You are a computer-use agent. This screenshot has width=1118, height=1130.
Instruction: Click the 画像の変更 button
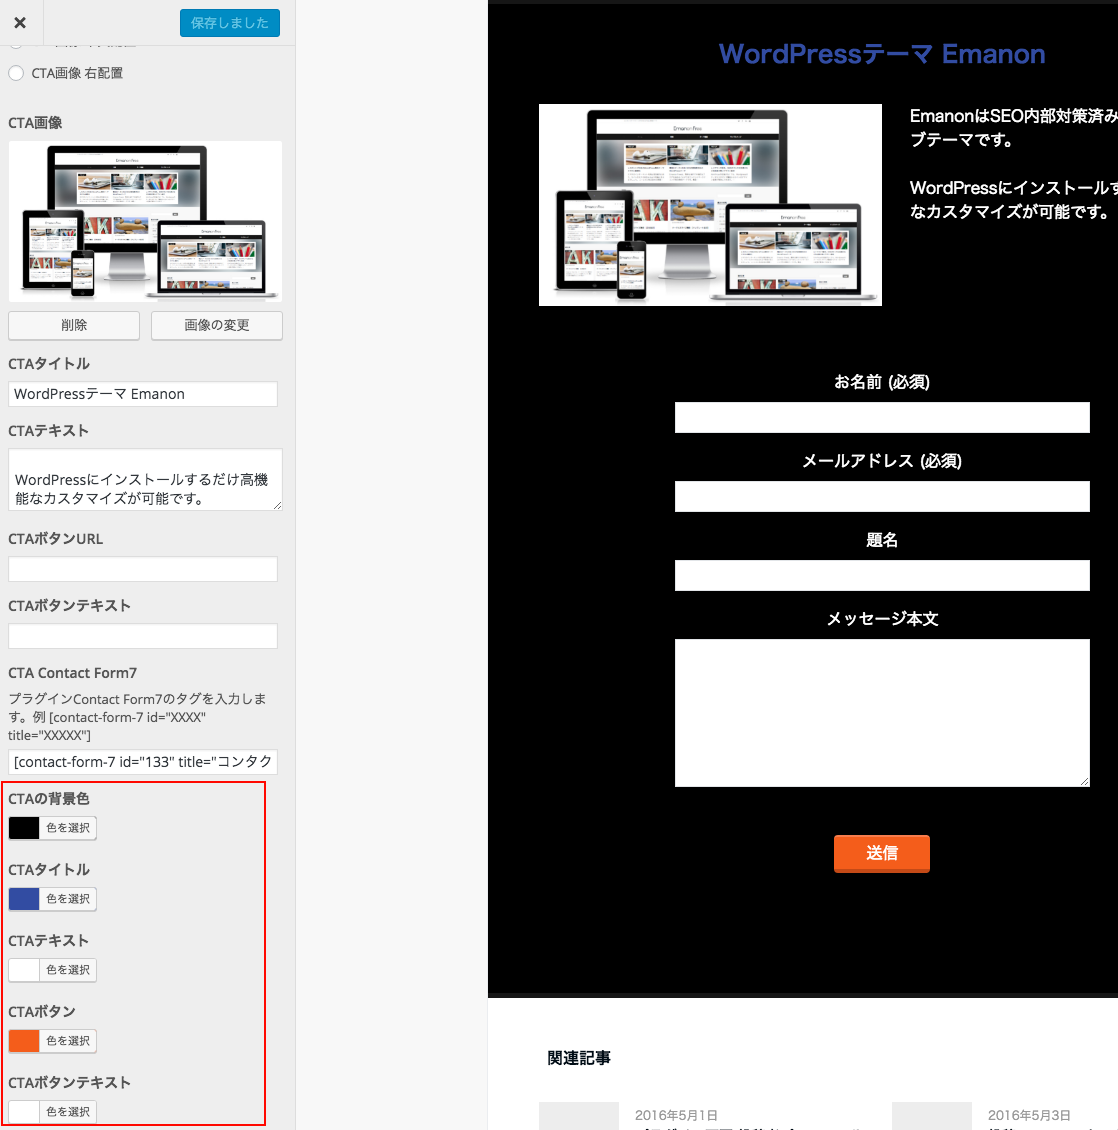tap(217, 325)
